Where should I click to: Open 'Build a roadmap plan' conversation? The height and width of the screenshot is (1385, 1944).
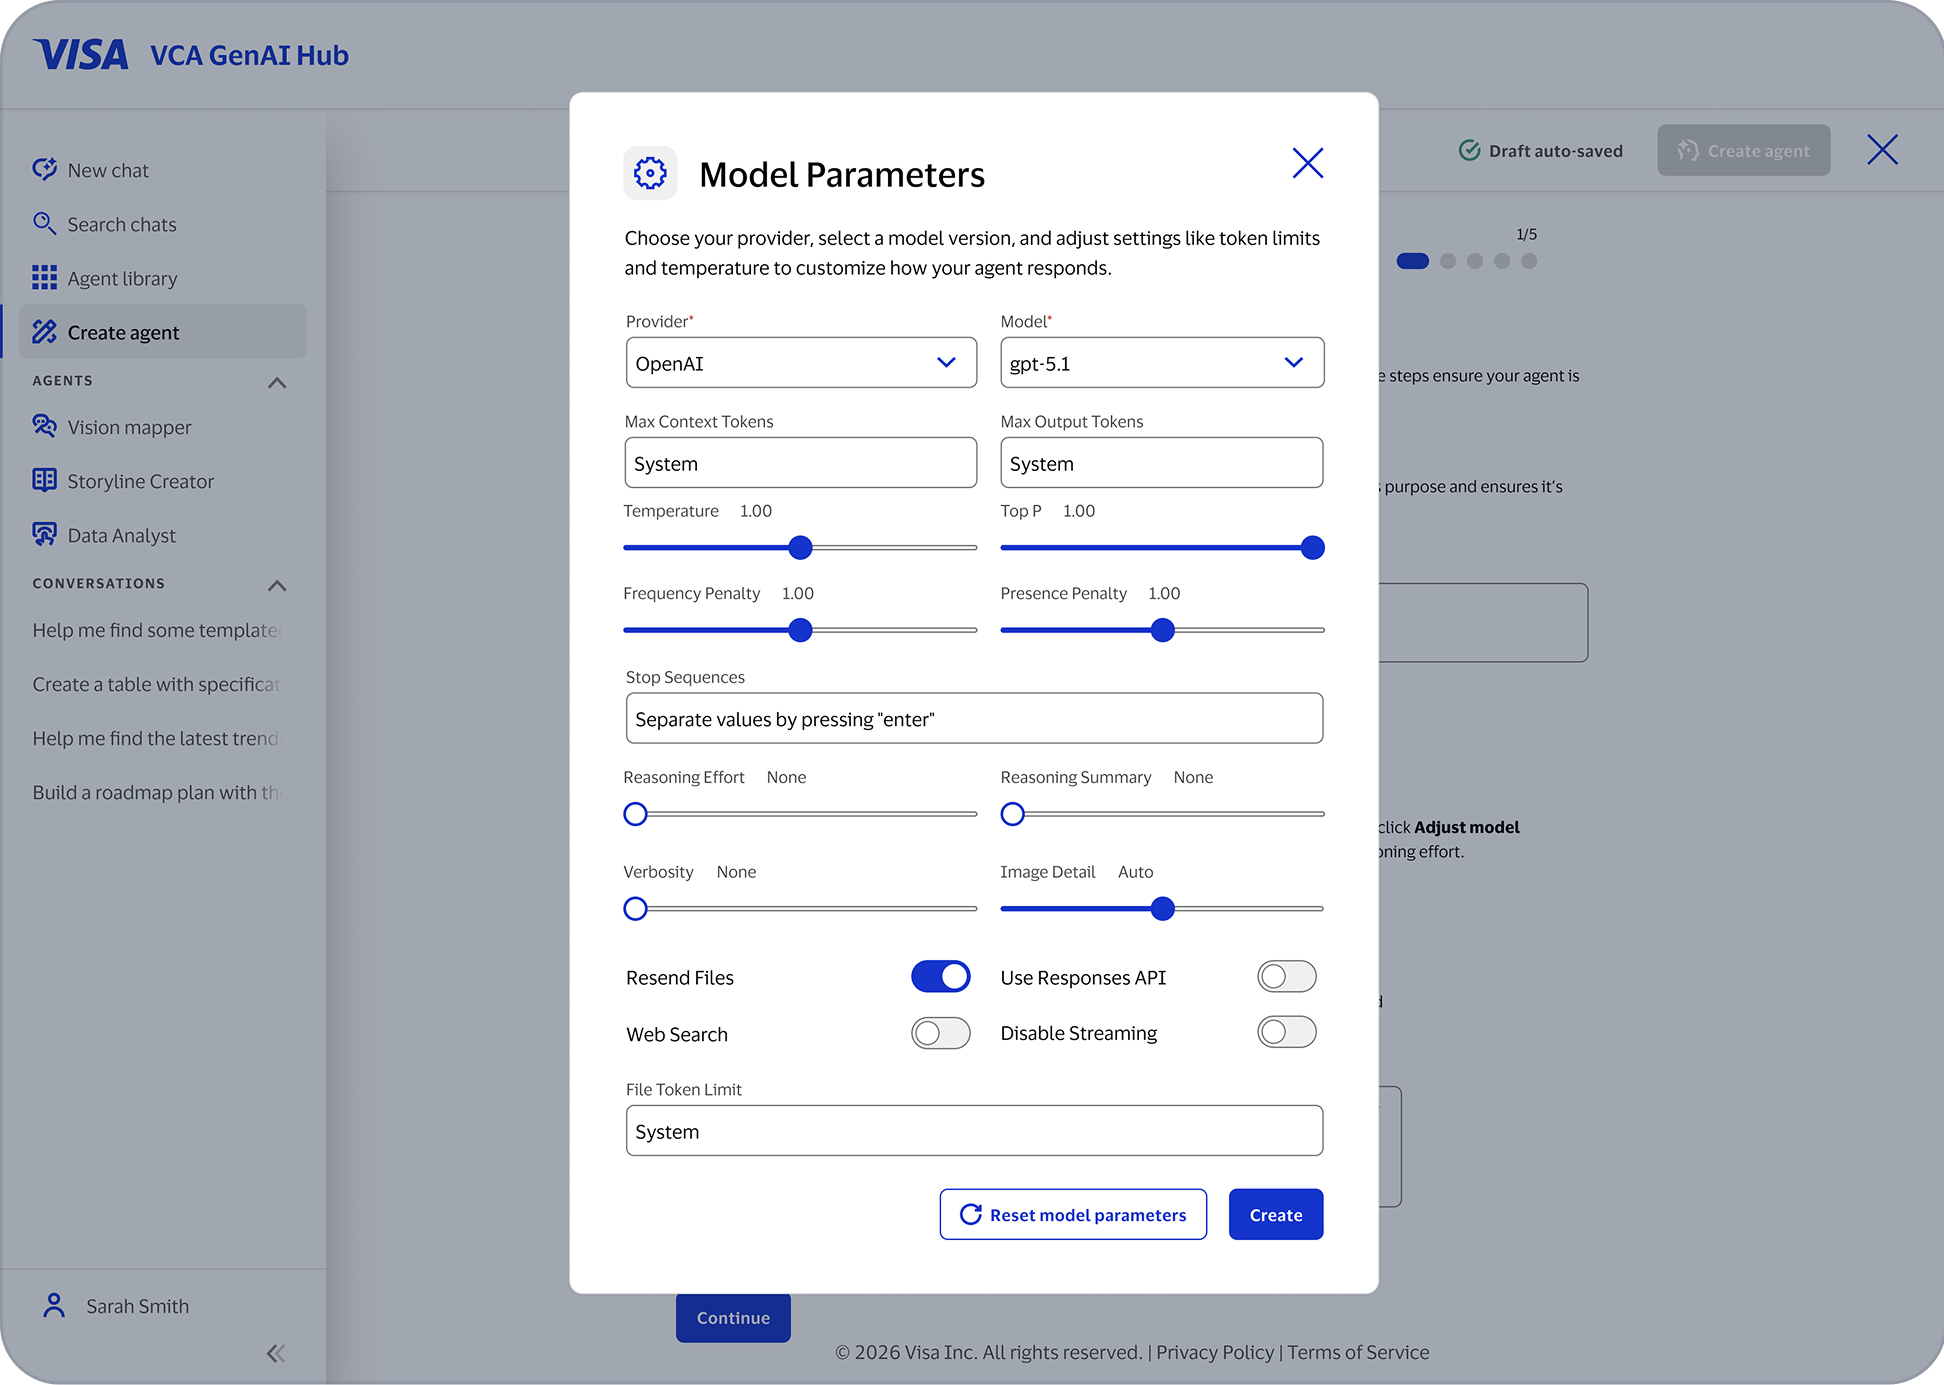(156, 792)
